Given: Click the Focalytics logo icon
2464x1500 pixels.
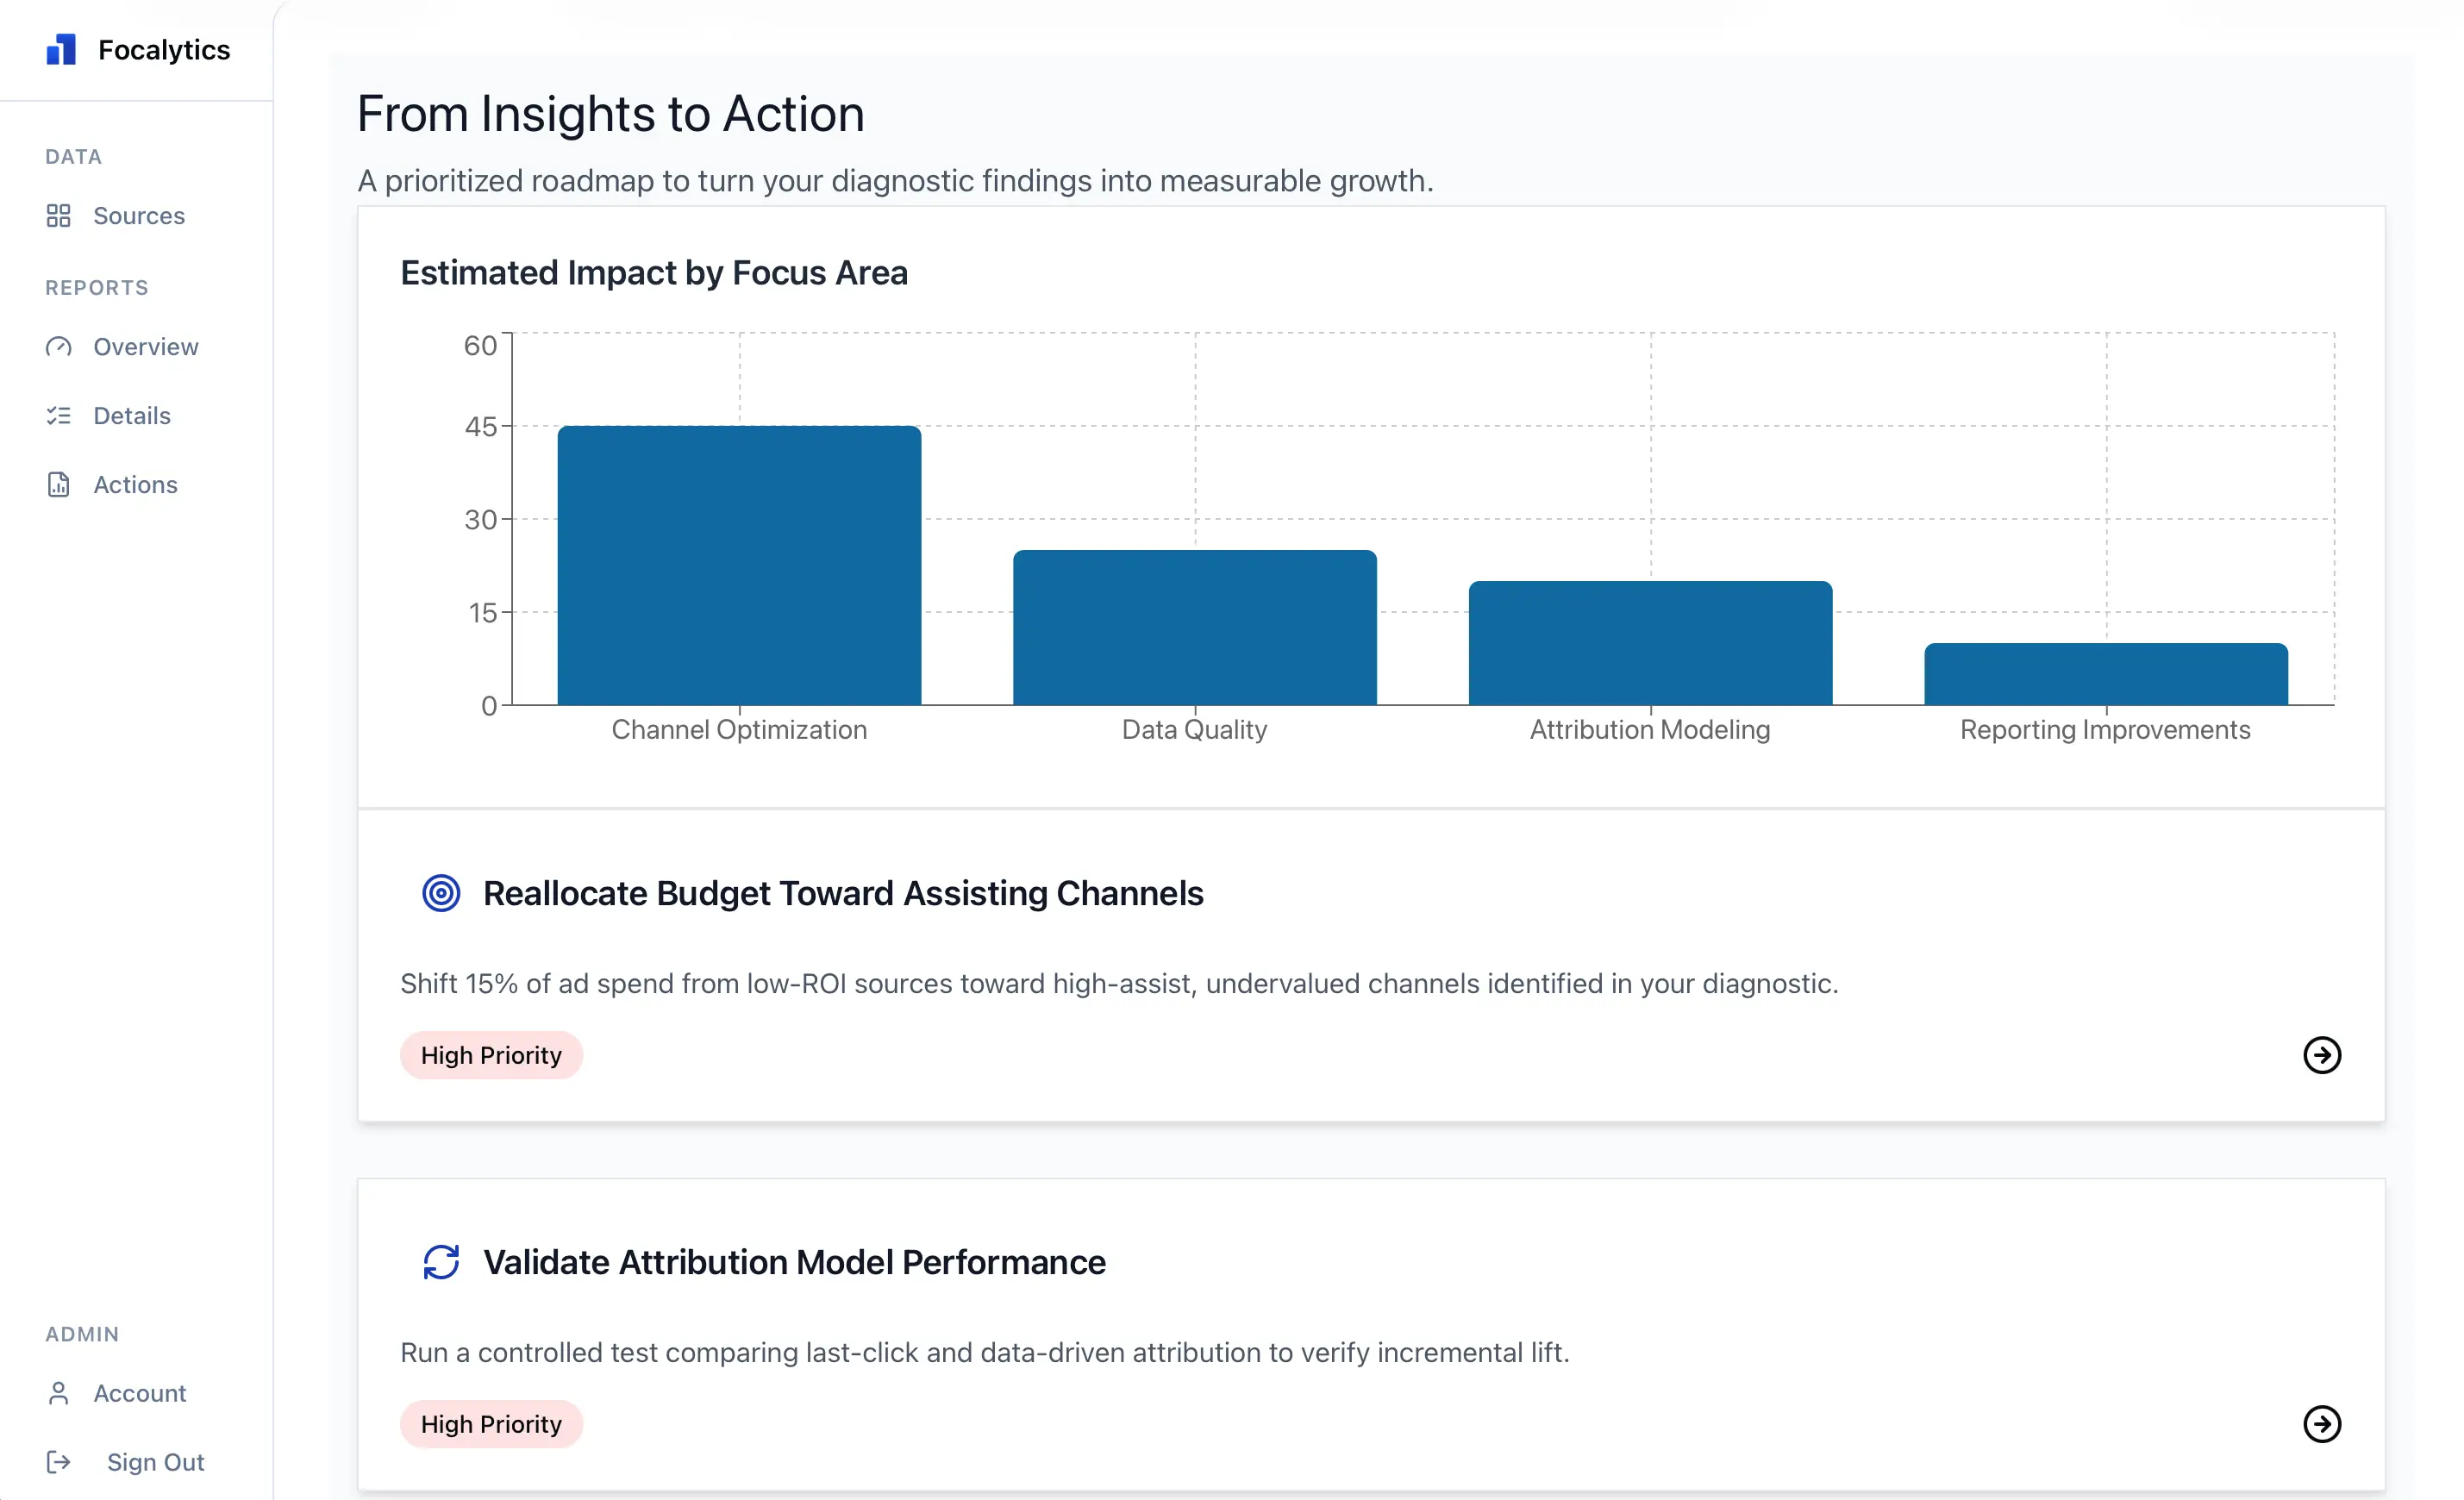Looking at the screenshot, I should pyautogui.click(x=60, y=48).
